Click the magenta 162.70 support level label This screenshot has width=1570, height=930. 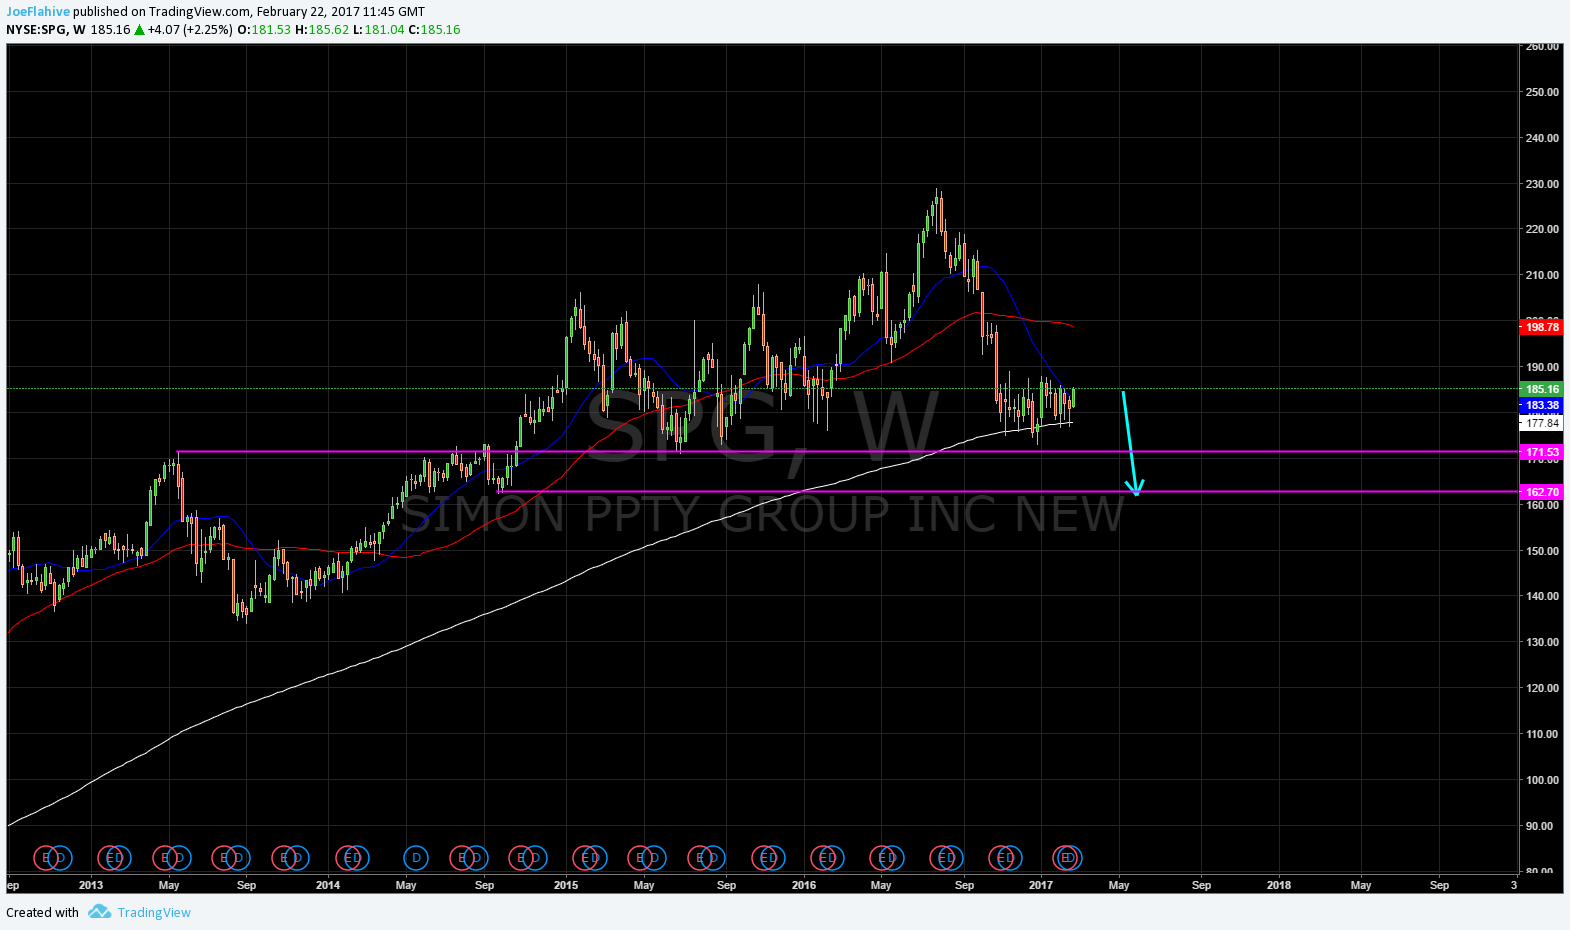tap(1541, 492)
